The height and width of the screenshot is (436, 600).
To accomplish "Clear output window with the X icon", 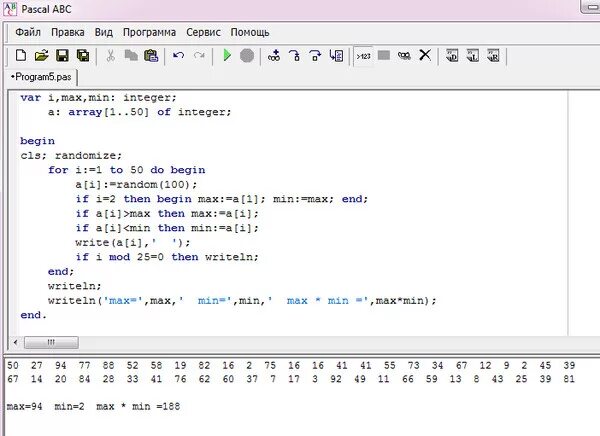I will pos(425,56).
